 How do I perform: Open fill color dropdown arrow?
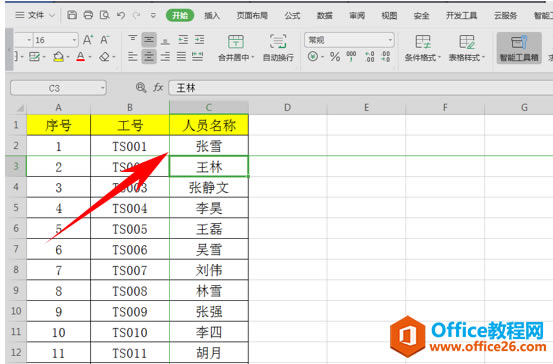point(68,57)
